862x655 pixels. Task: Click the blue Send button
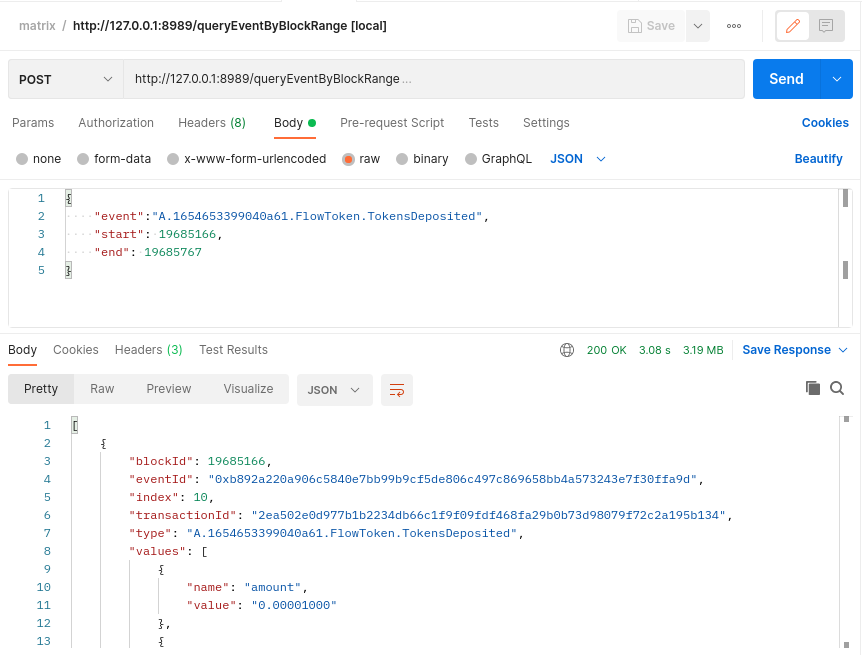click(x=786, y=79)
